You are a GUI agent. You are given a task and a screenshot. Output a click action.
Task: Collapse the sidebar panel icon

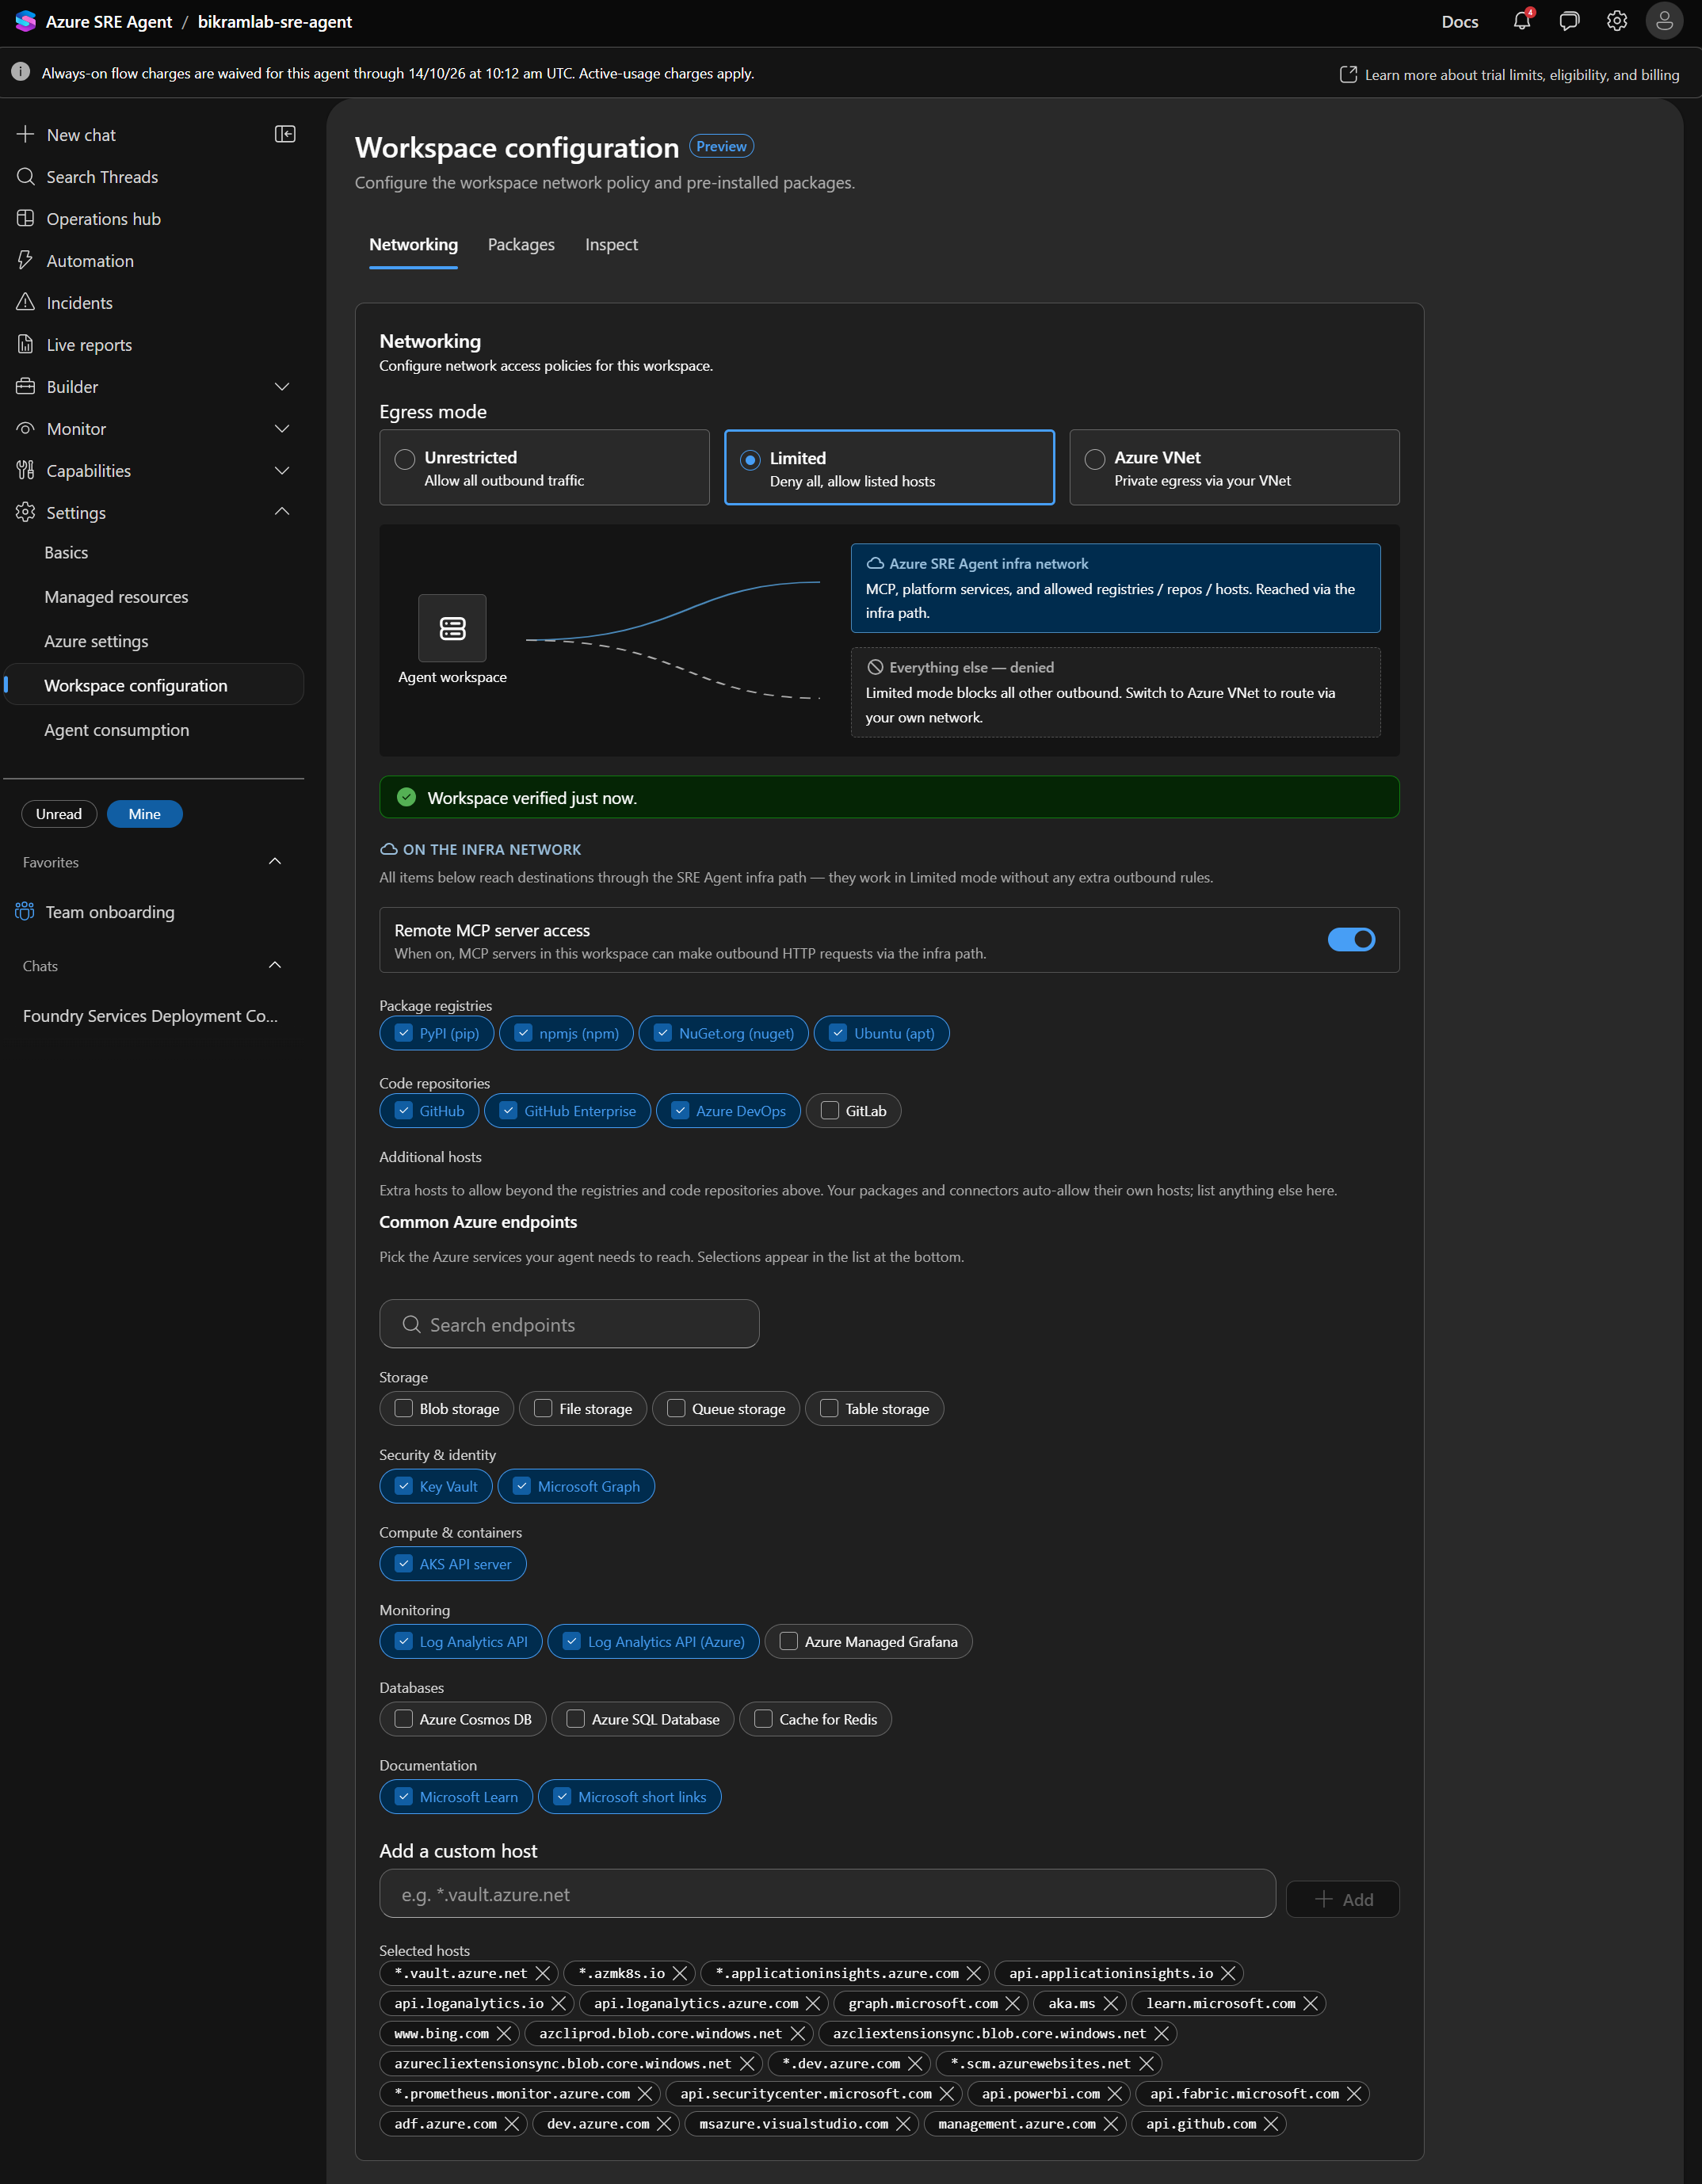click(x=285, y=134)
